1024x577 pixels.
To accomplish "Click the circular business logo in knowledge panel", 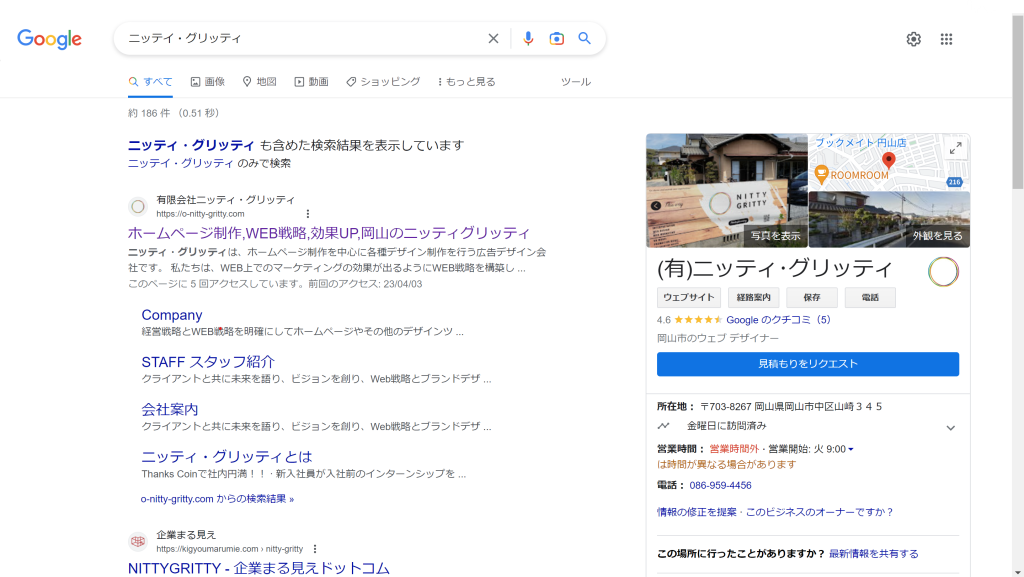I will pyautogui.click(x=943, y=272).
